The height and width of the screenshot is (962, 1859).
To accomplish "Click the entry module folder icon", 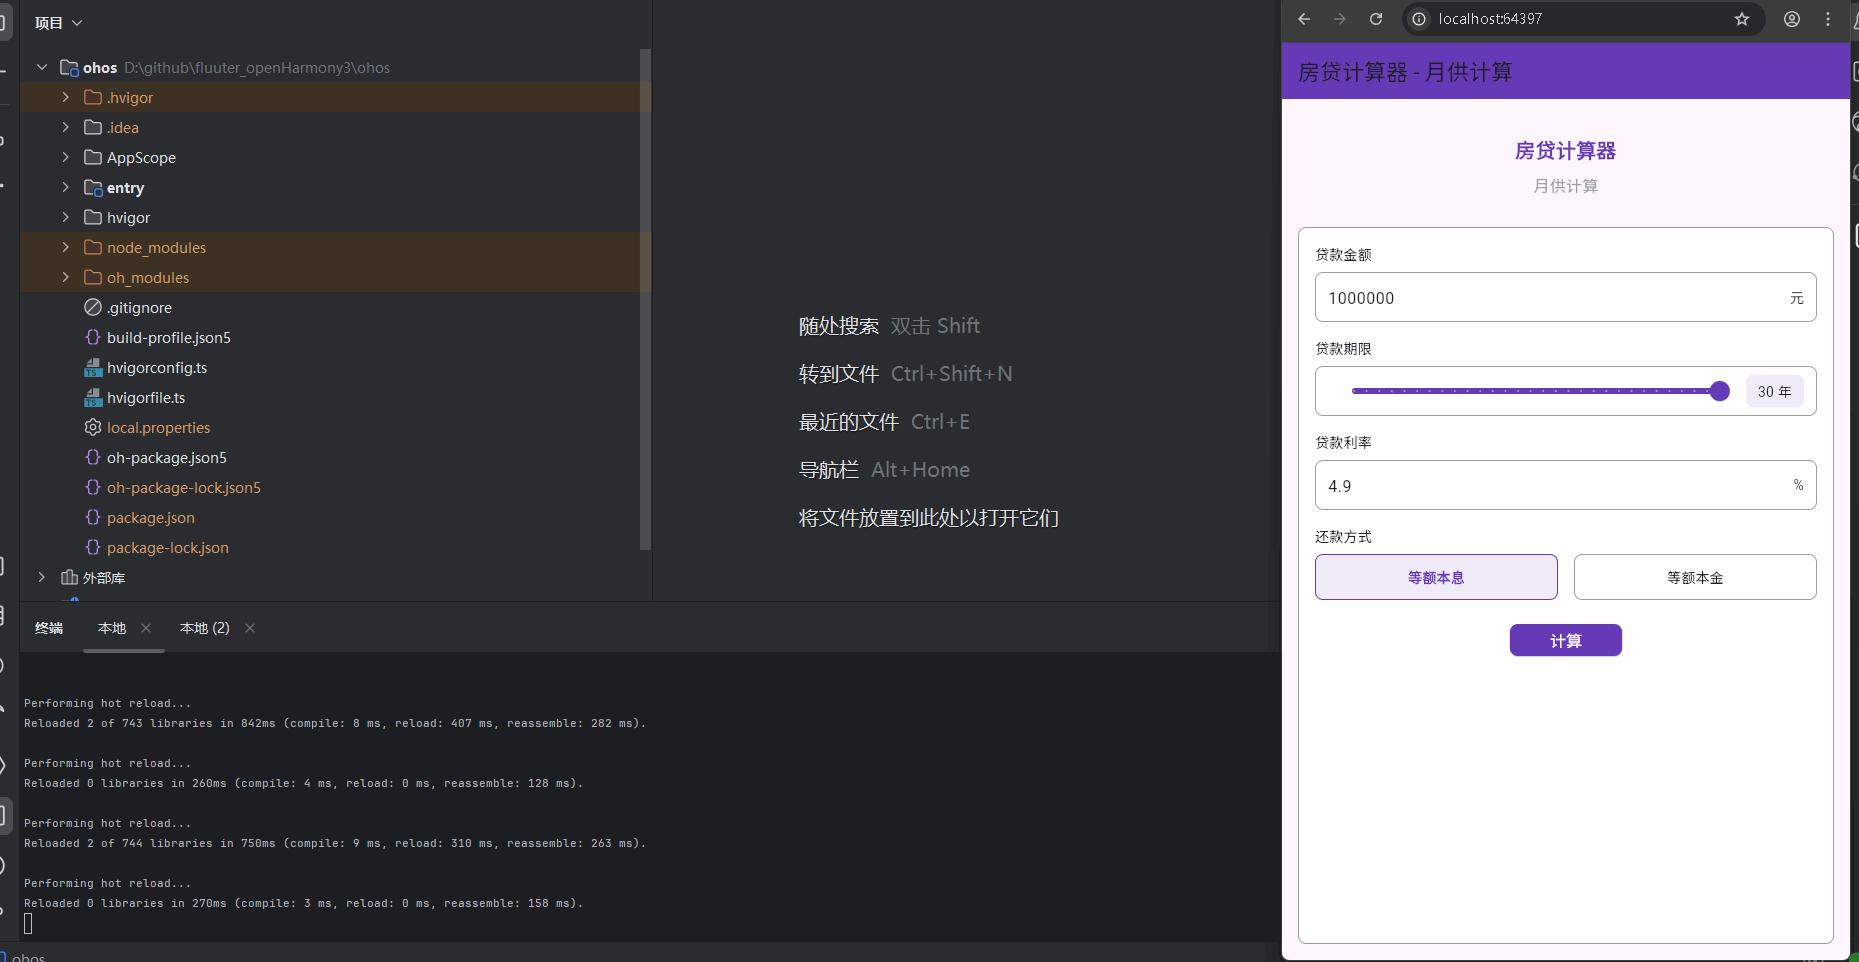I will pyautogui.click(x=93, y=187).
